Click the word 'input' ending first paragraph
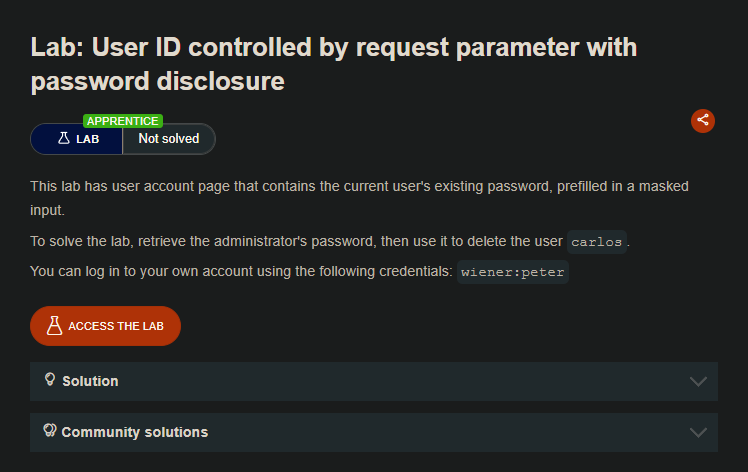 [47, 209]
